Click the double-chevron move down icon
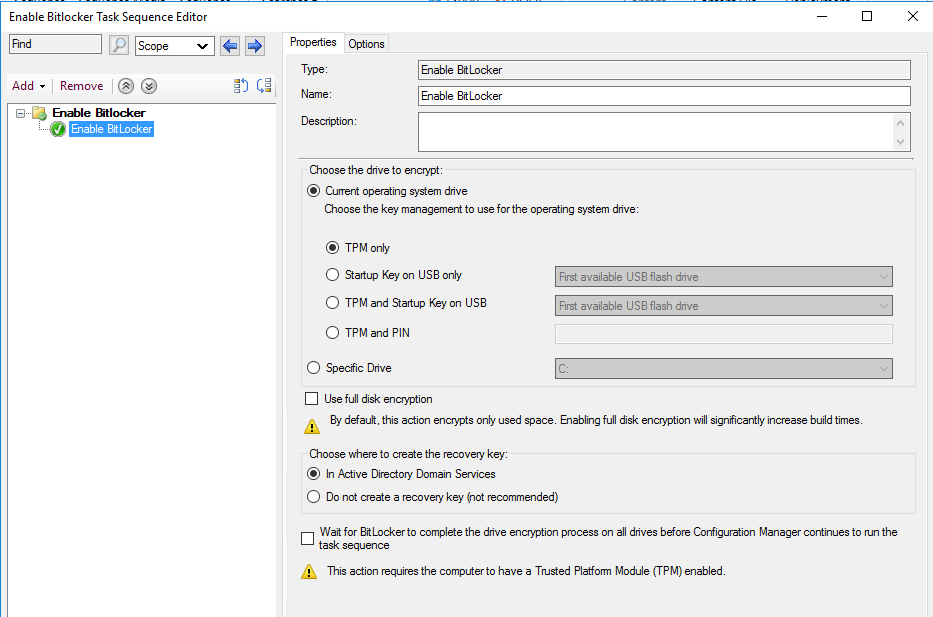 click(x=148, y=86)
